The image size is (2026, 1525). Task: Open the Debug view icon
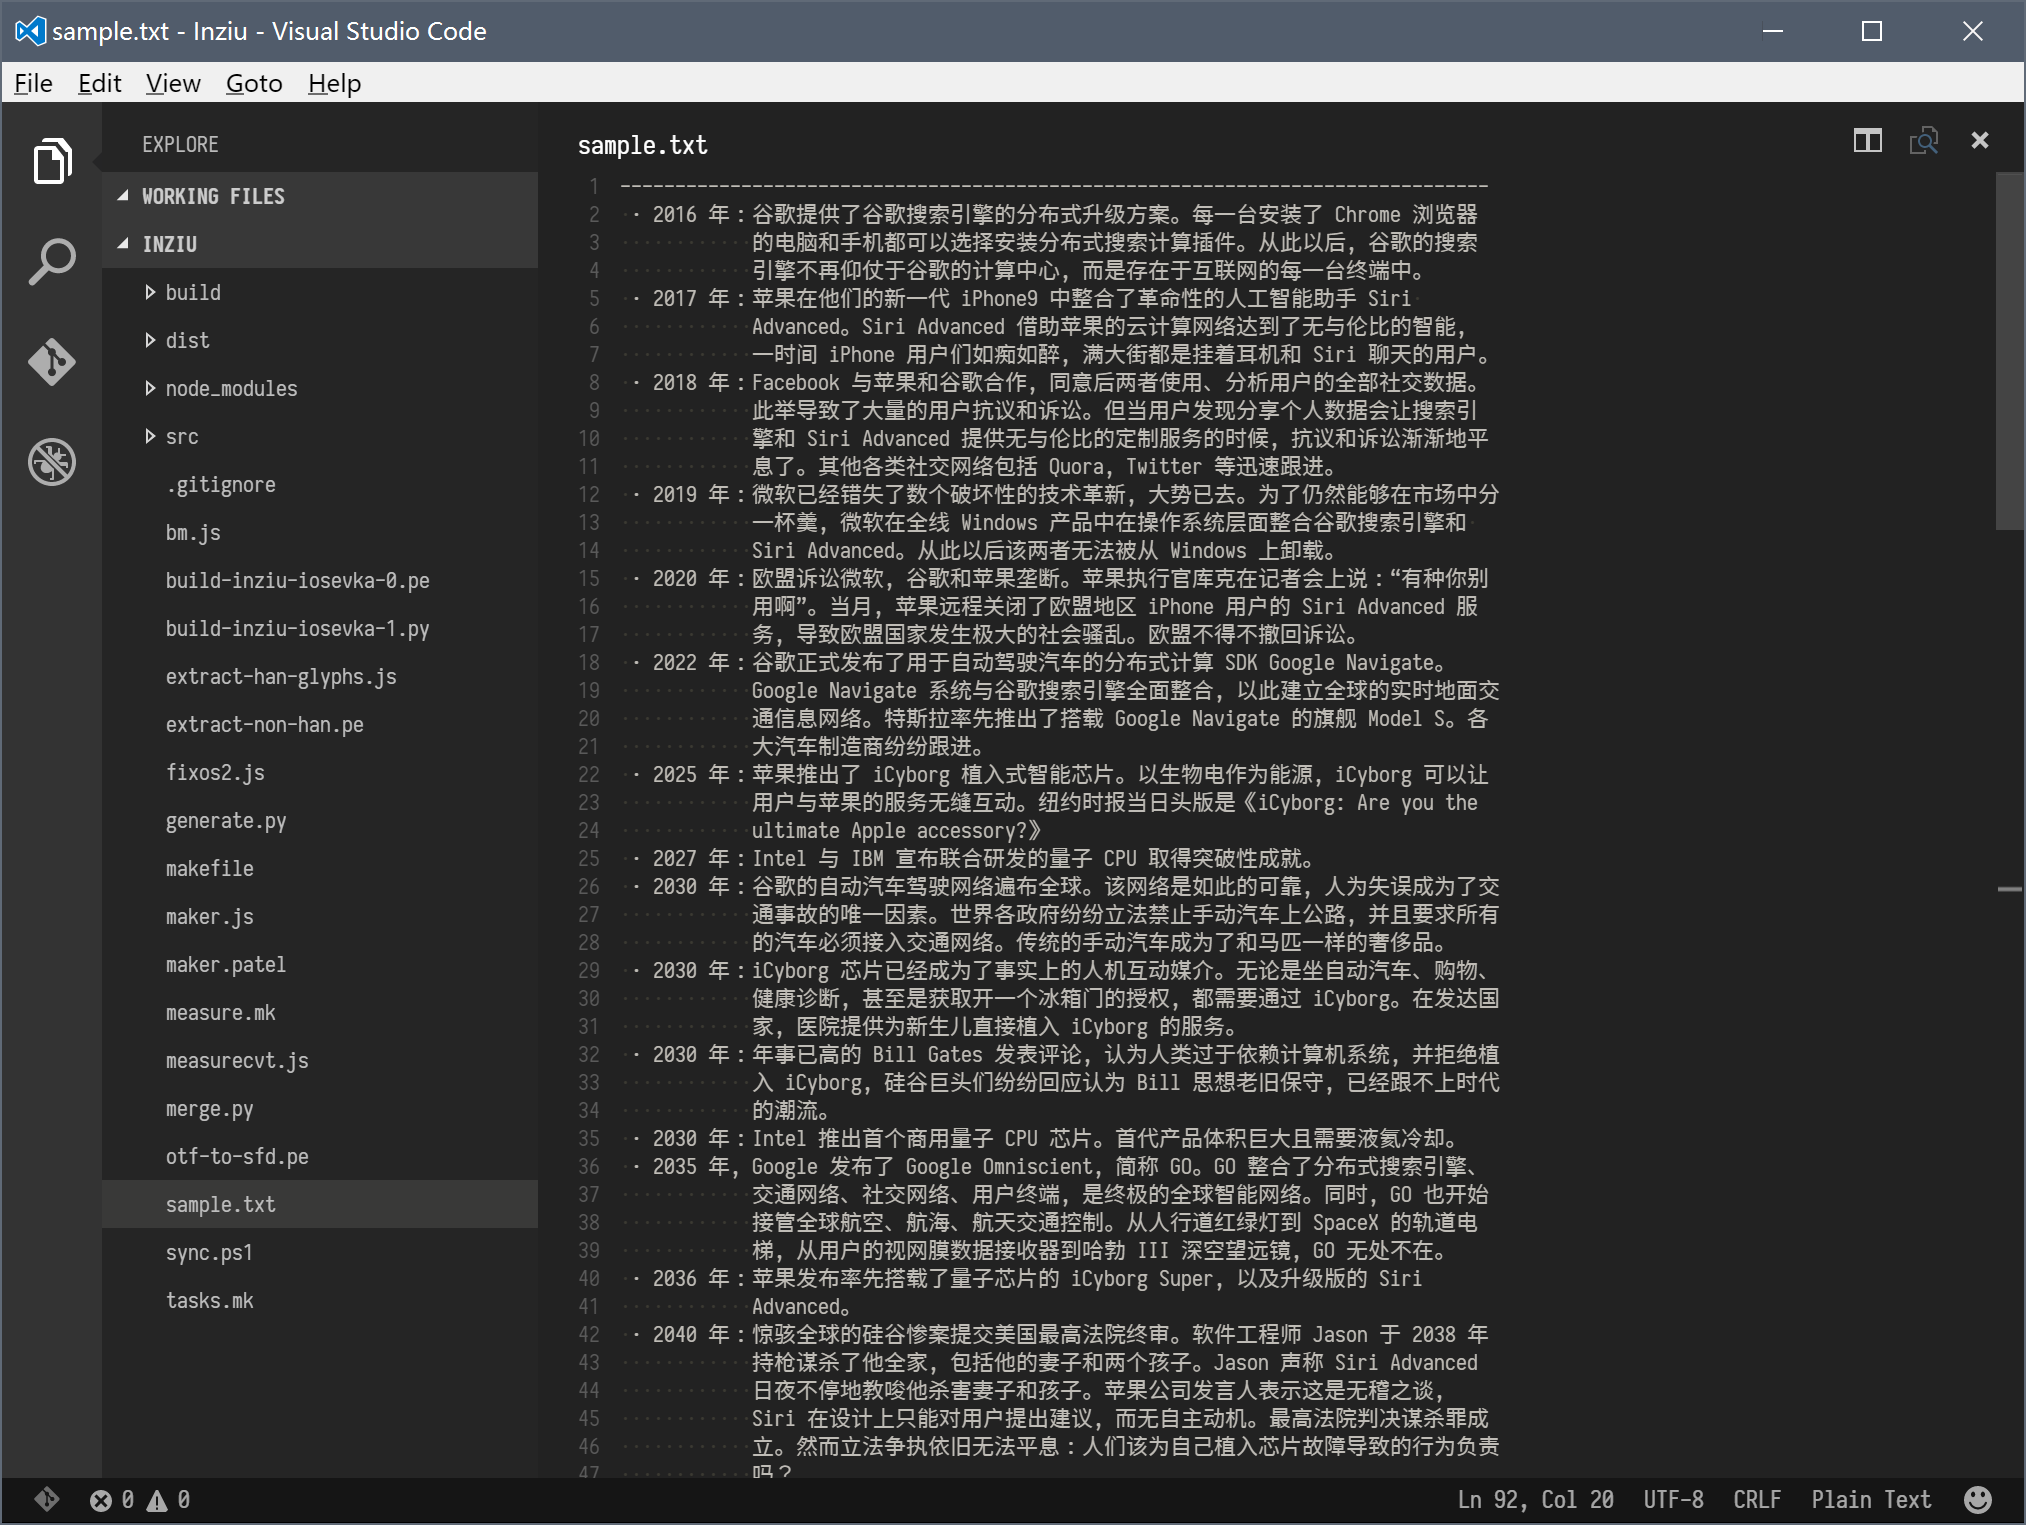(x=52, y=462)
